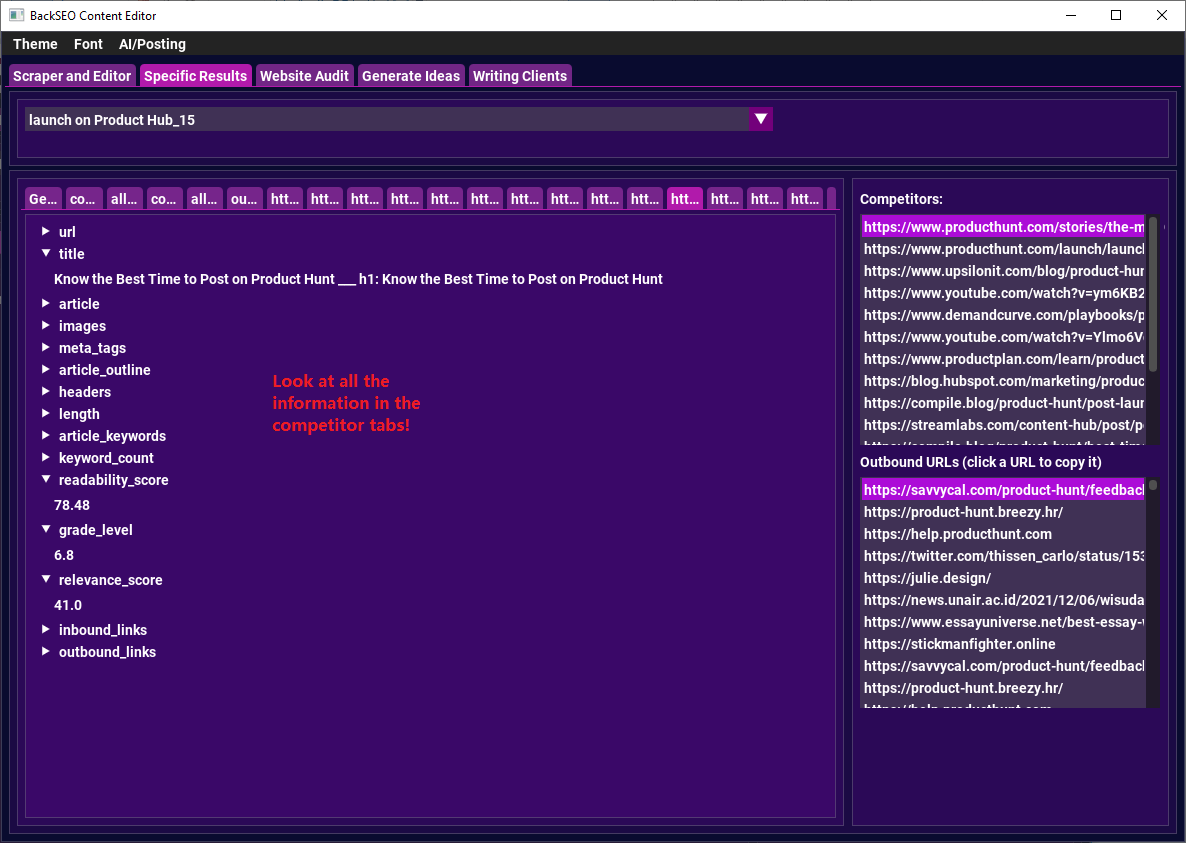Copy outbound URL news.unair.ac.id
Image resolution: width=1186 pixels, height=843 pixels.
pos(1003,600)
